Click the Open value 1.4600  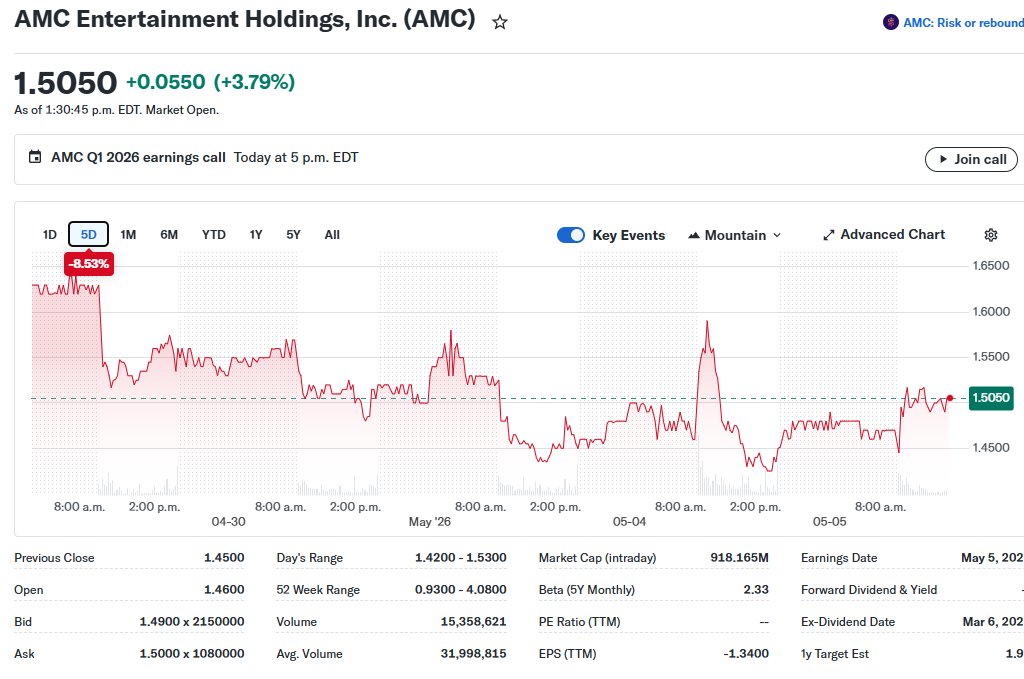pos(224,590)
